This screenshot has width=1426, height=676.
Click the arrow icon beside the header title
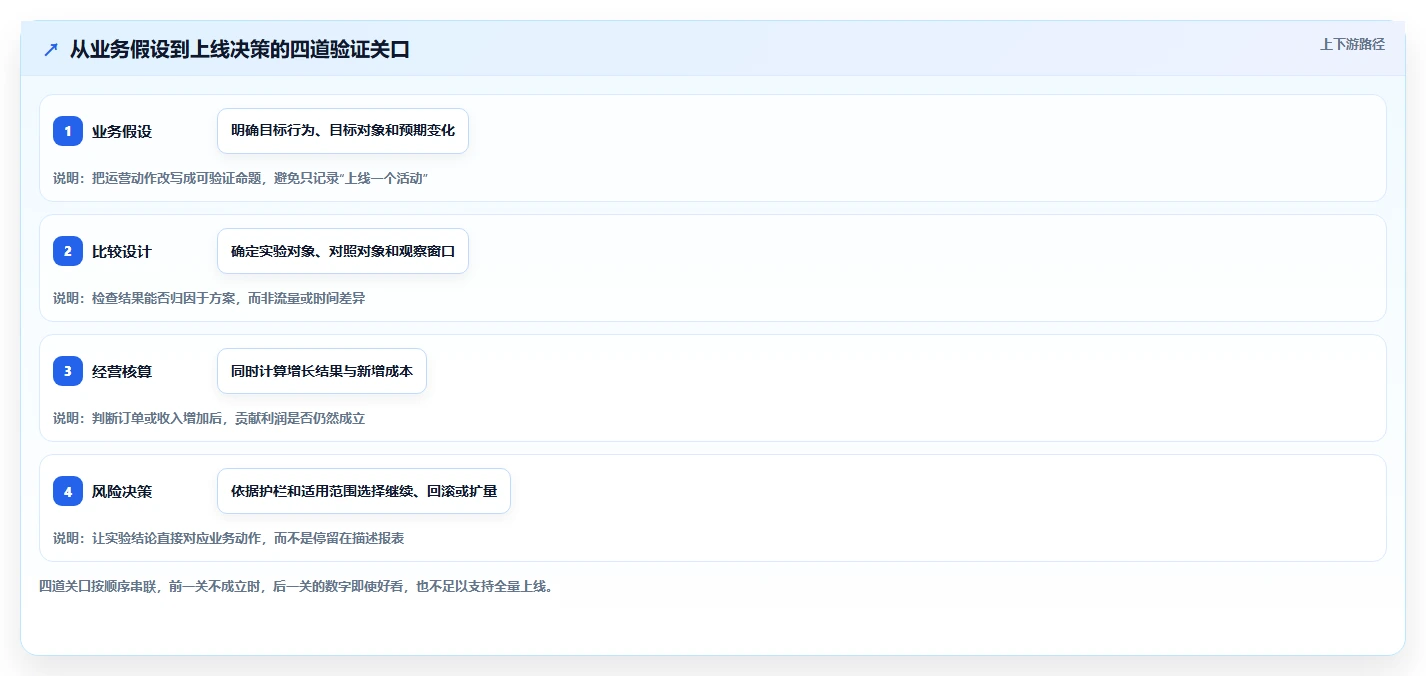pos(51,50)
